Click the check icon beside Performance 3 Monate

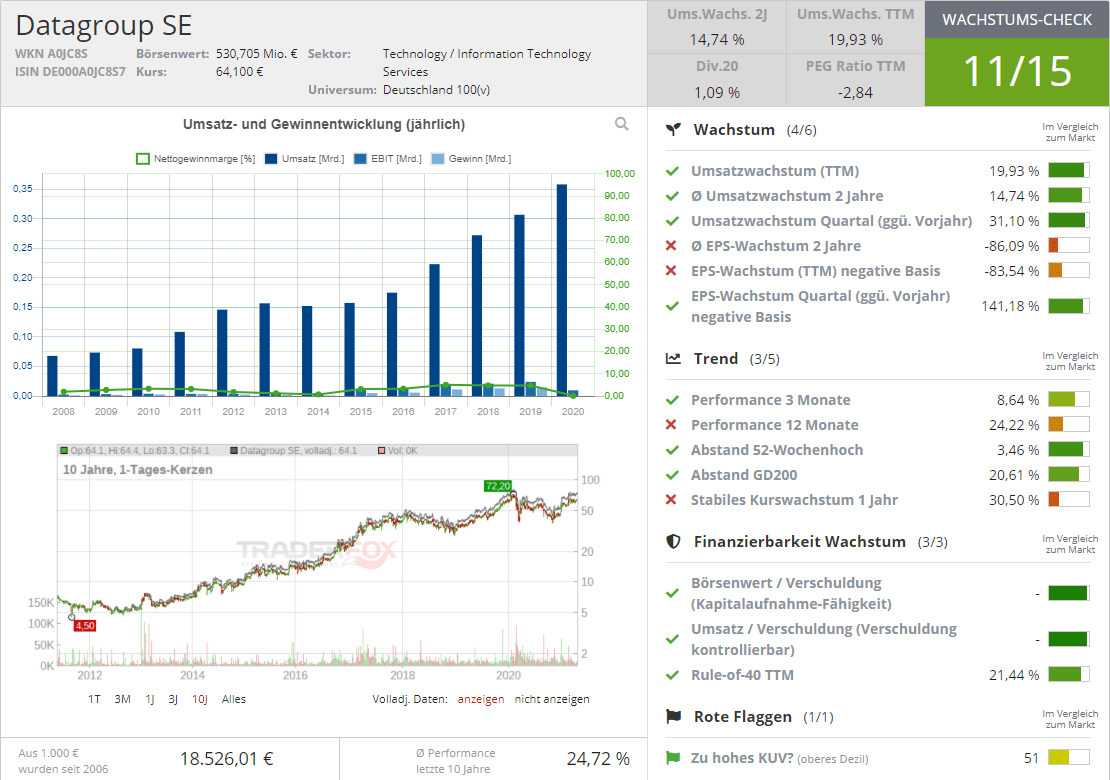click(673, 400)
